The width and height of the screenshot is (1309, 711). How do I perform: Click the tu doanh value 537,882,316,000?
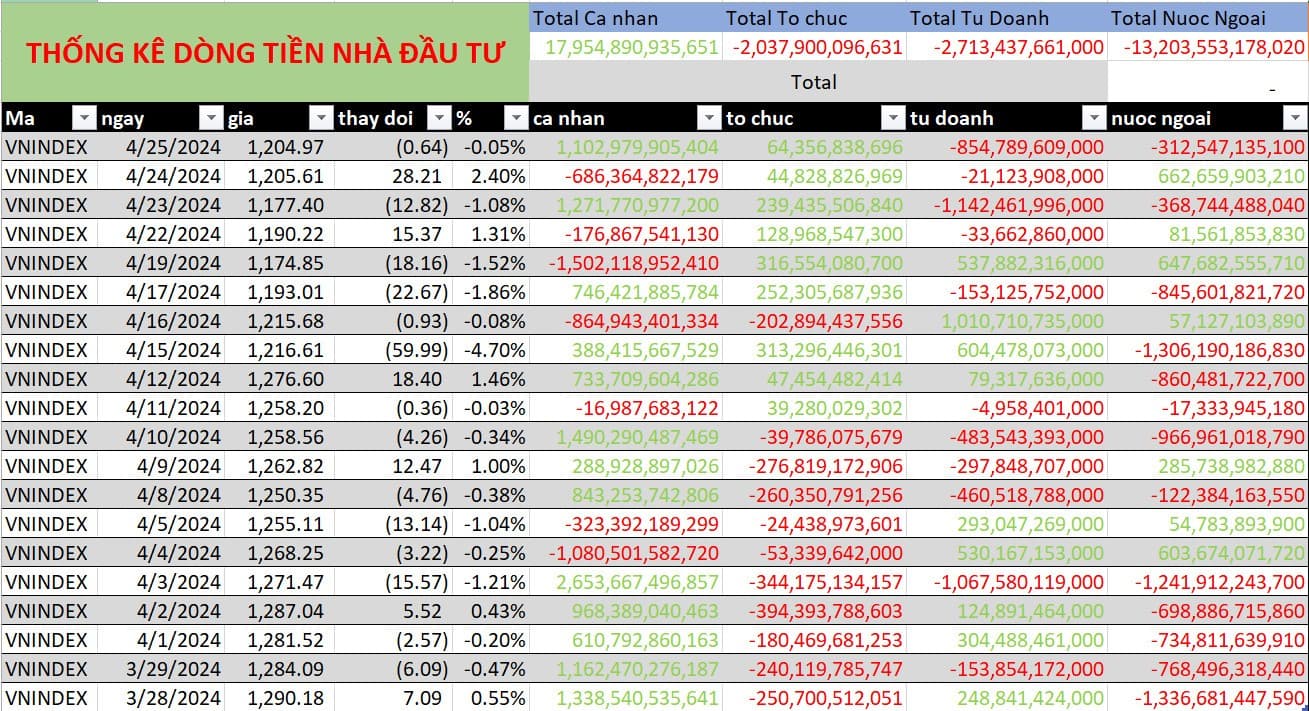click(1024, 263)
